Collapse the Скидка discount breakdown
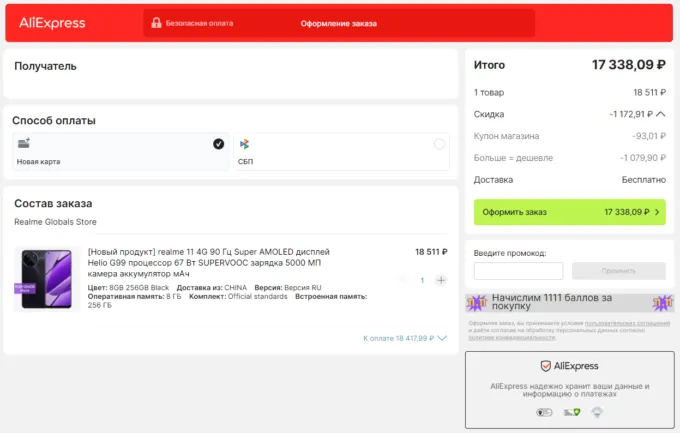Viewport: 680px width, 433px height. (660, 114)
